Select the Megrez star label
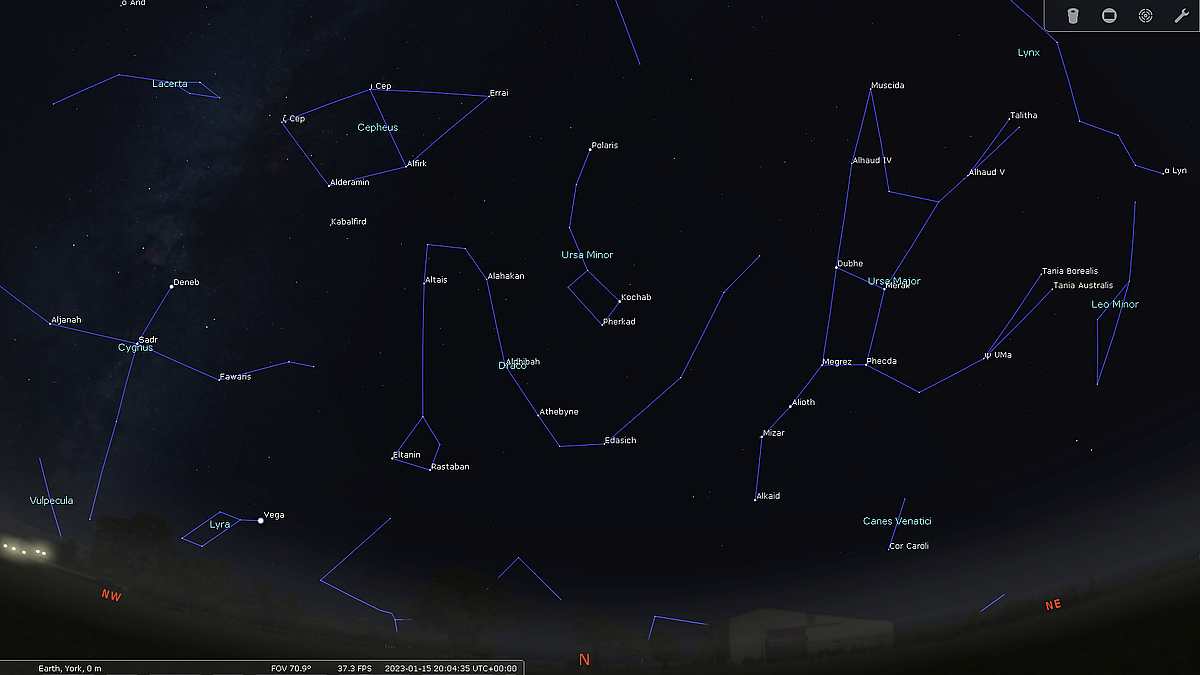The height and width of the screenshot is (675, 1200). (837, 362)
